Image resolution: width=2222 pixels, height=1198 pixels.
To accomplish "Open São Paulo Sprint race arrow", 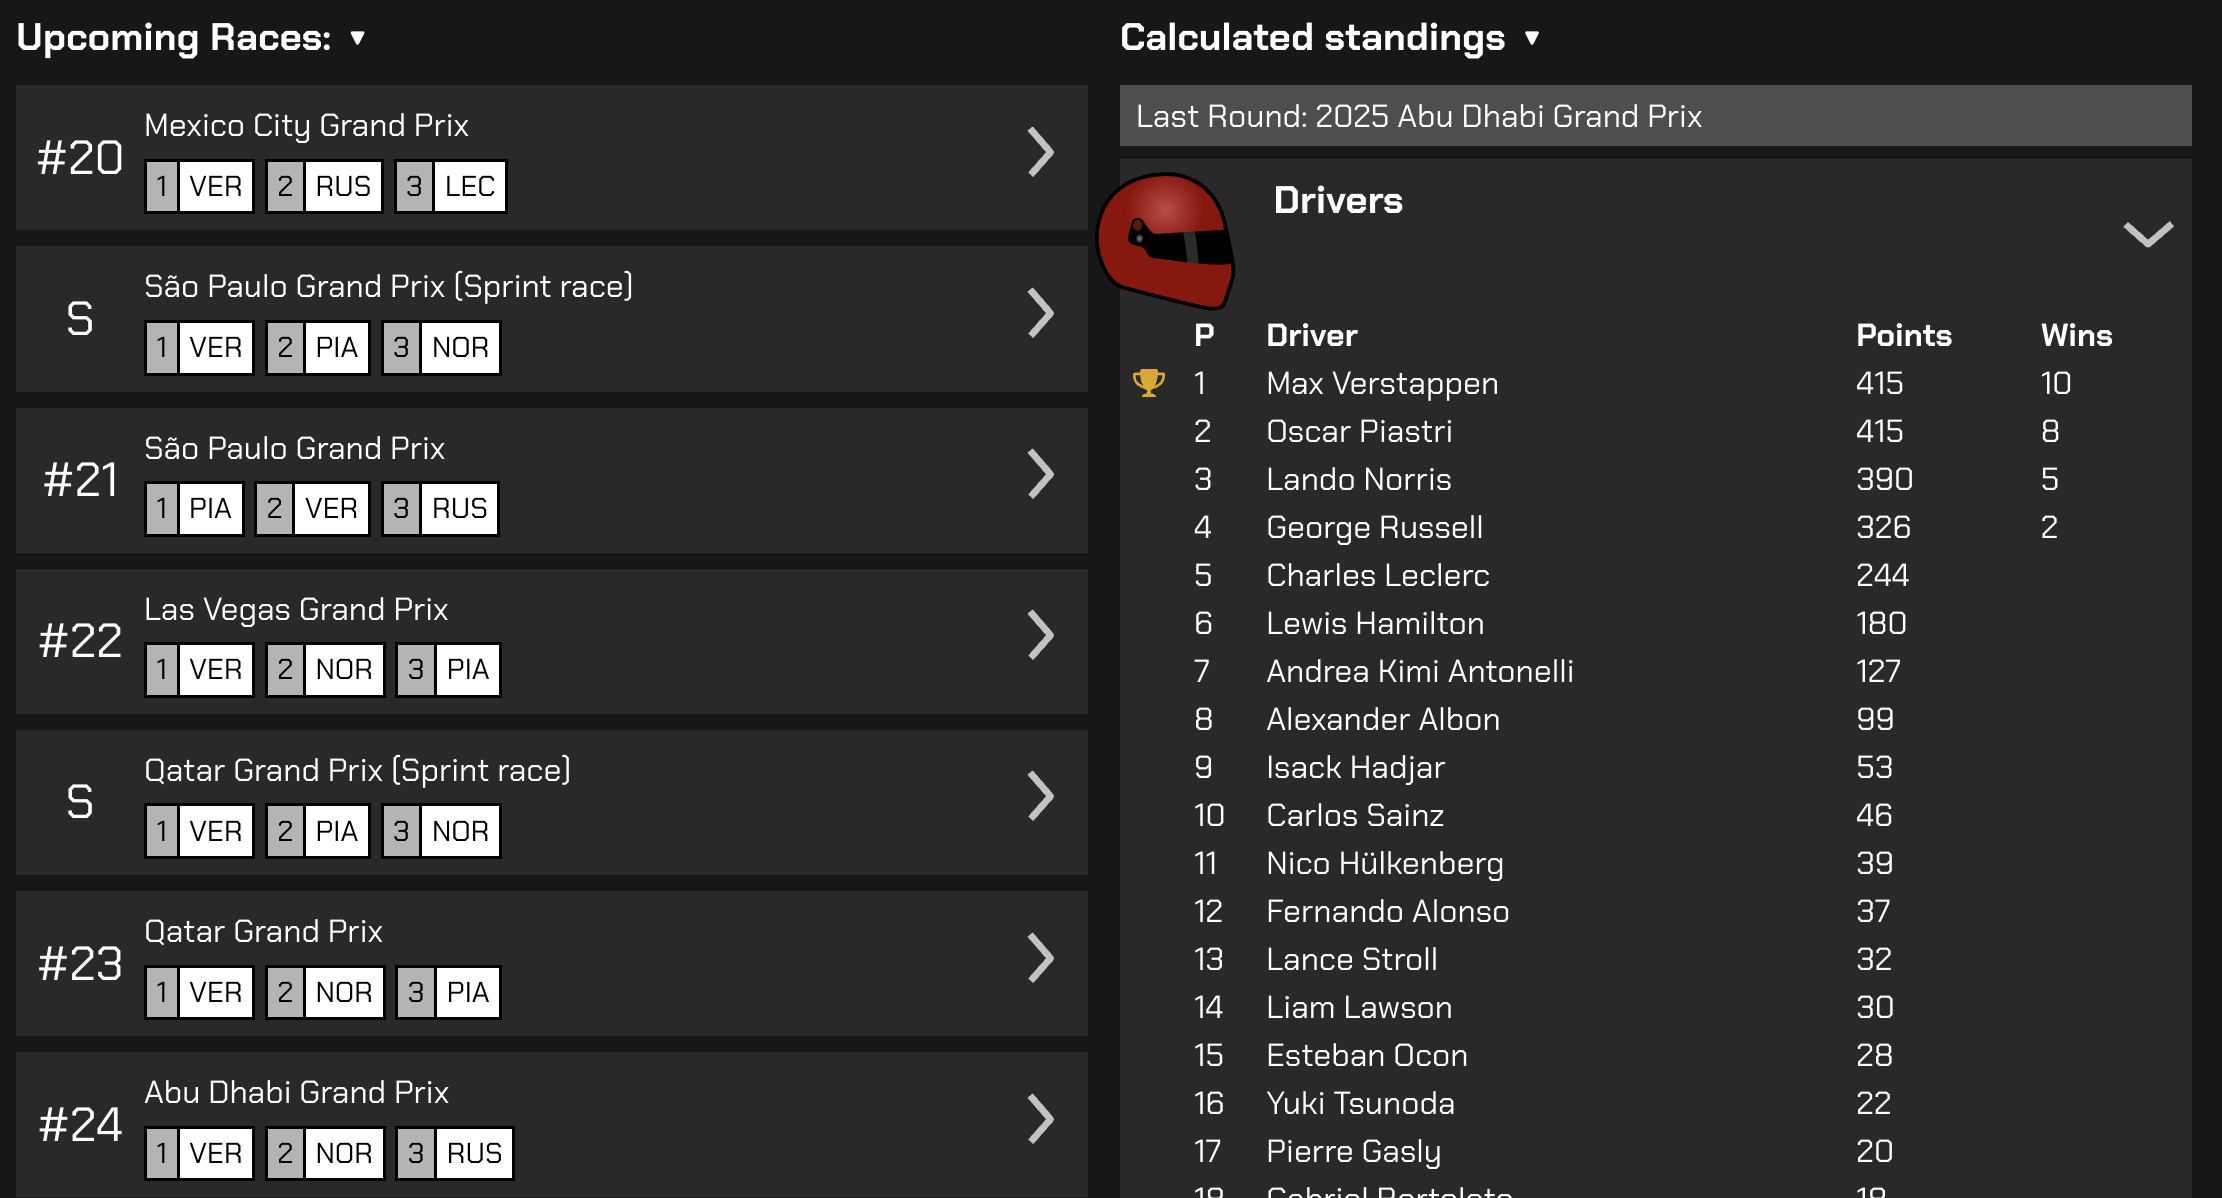I will click(x=1041, y=314).
